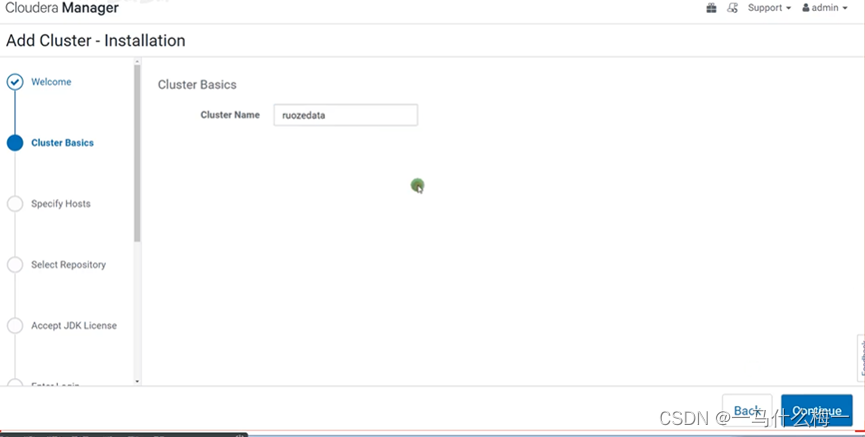Click the Cluster Basics heading

[x=197, y=84]
